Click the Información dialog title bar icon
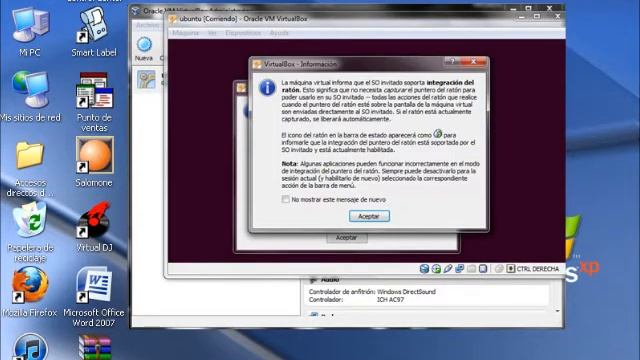640x360 pixels. [257, 64]
